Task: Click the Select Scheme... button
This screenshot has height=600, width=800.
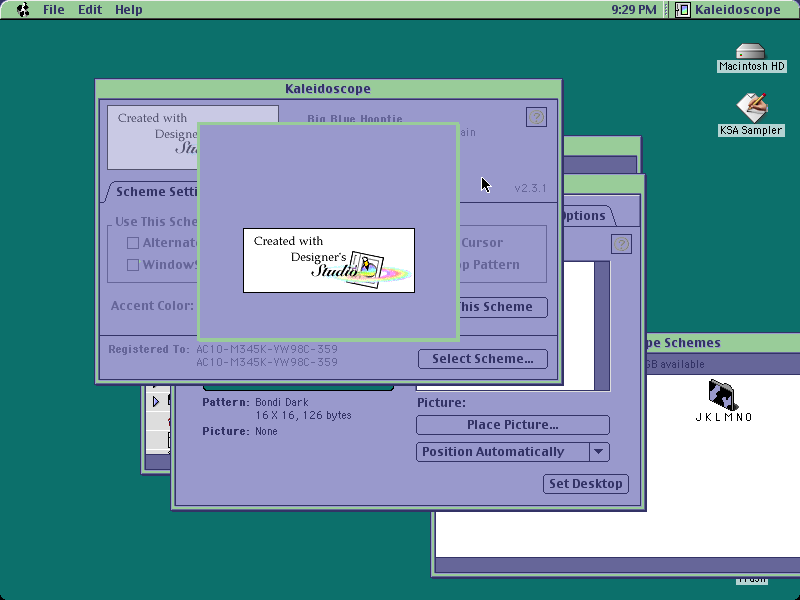Action: 483,359
